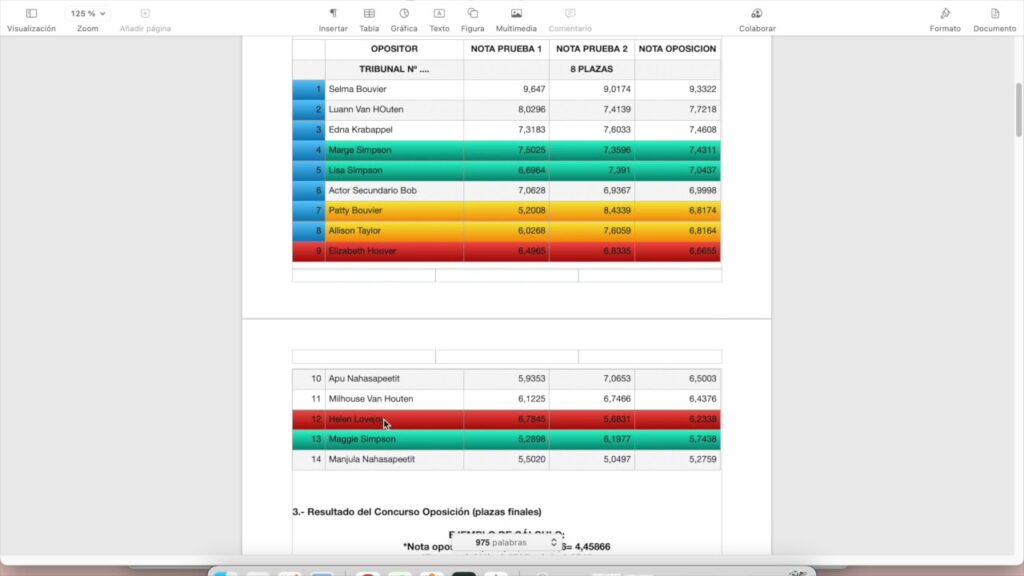Open the Visualización sidebar options
This screenshot has width=1024, height=576.
point(31,20)
